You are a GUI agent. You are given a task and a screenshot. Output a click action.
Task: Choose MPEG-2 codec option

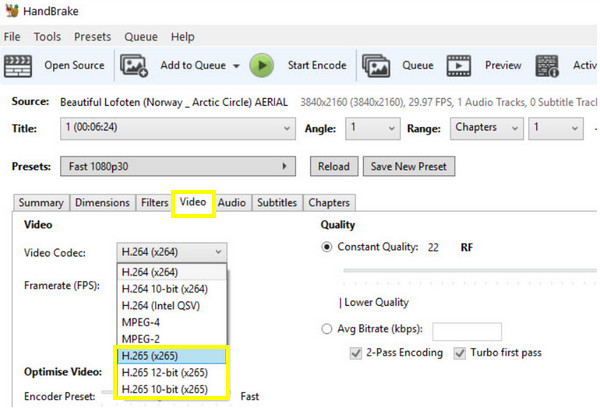click(172, 339)
